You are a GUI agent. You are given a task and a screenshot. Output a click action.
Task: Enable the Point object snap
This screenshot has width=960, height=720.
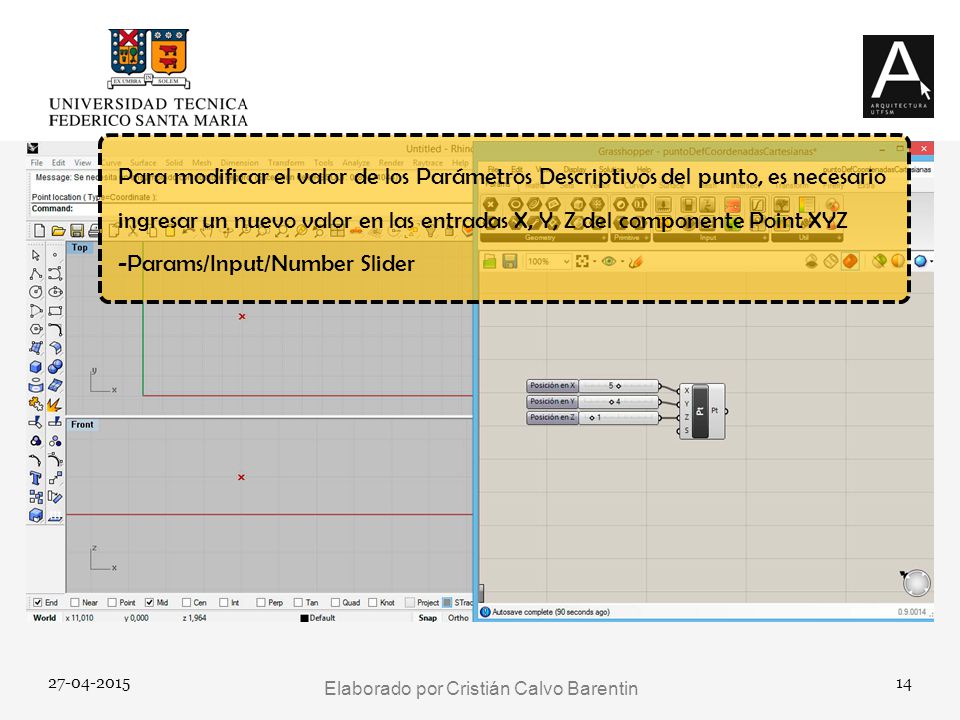tap(112, 602)
